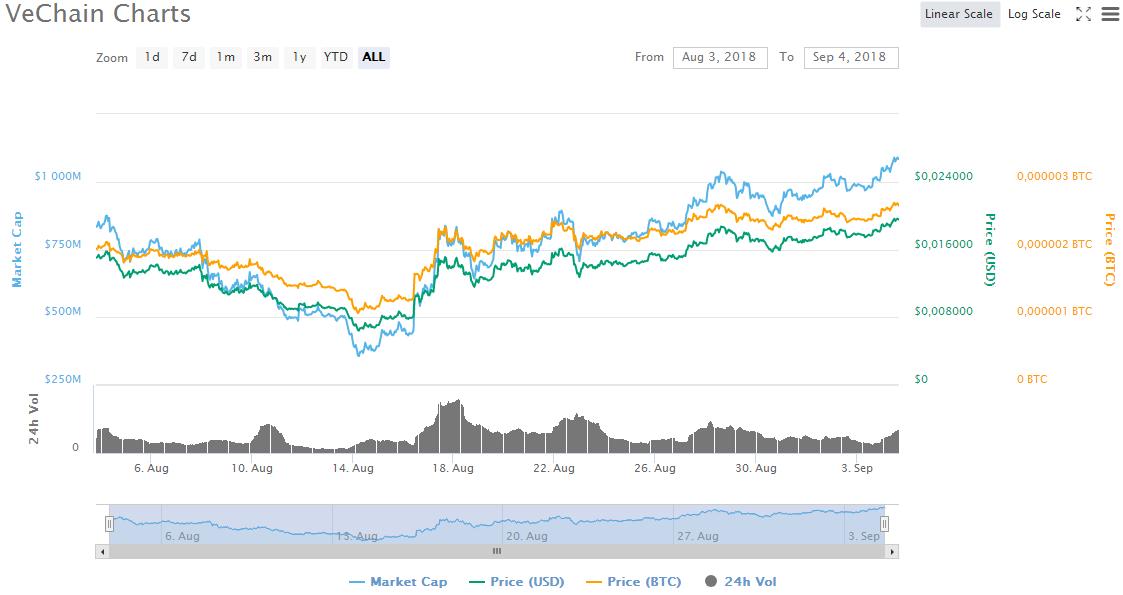The image size is (1123, 595).
Task: Click the 27. Aug navigator label
Action: click(x=698, y=536)
